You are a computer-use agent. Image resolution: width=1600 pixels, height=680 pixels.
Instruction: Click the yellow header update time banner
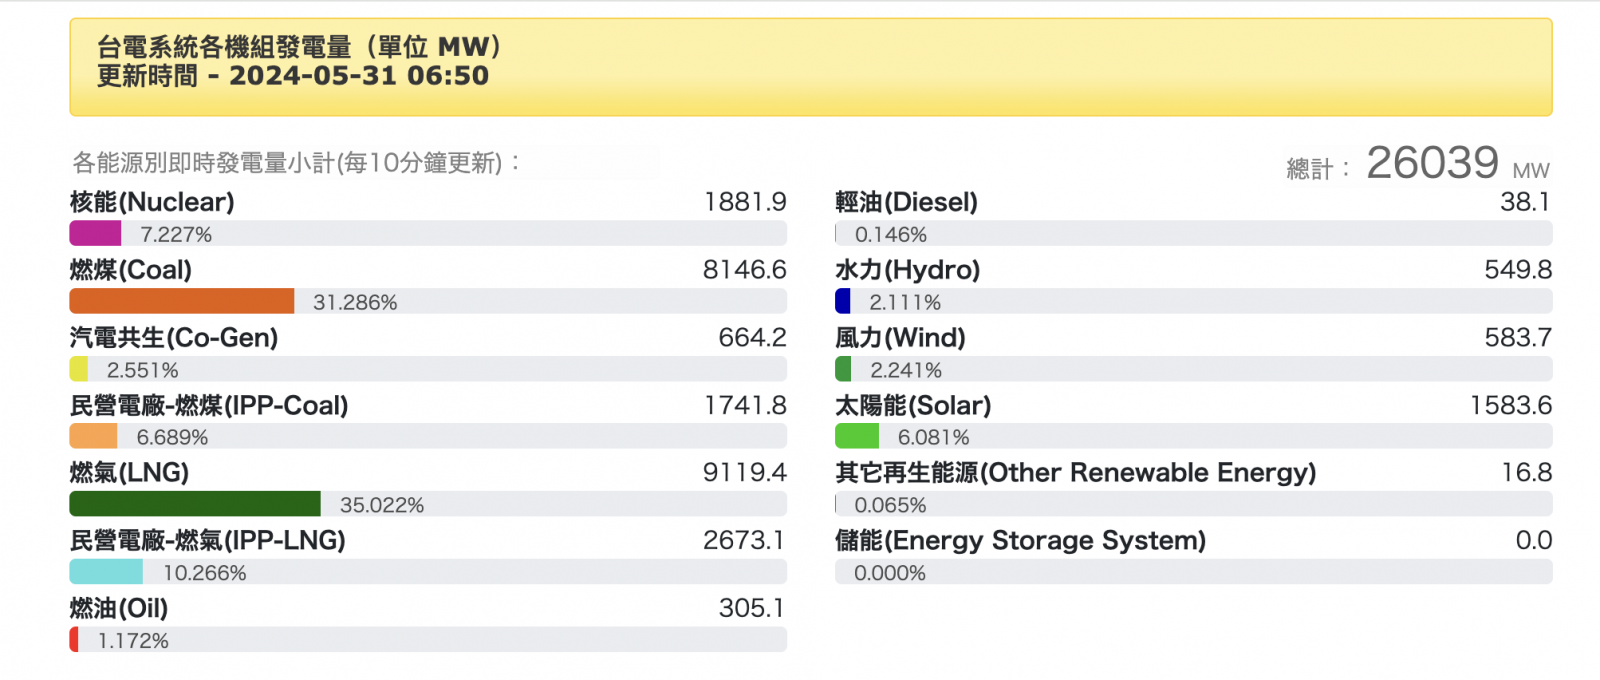tap(810, 66)
